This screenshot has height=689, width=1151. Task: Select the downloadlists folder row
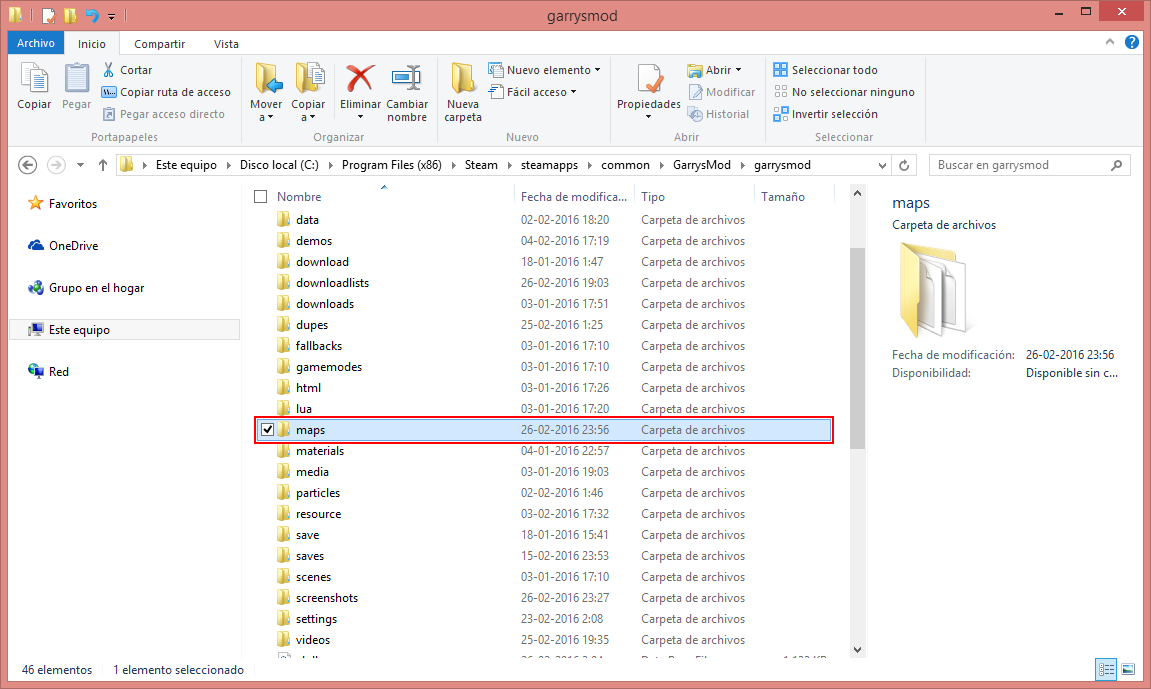click(543, 282)
